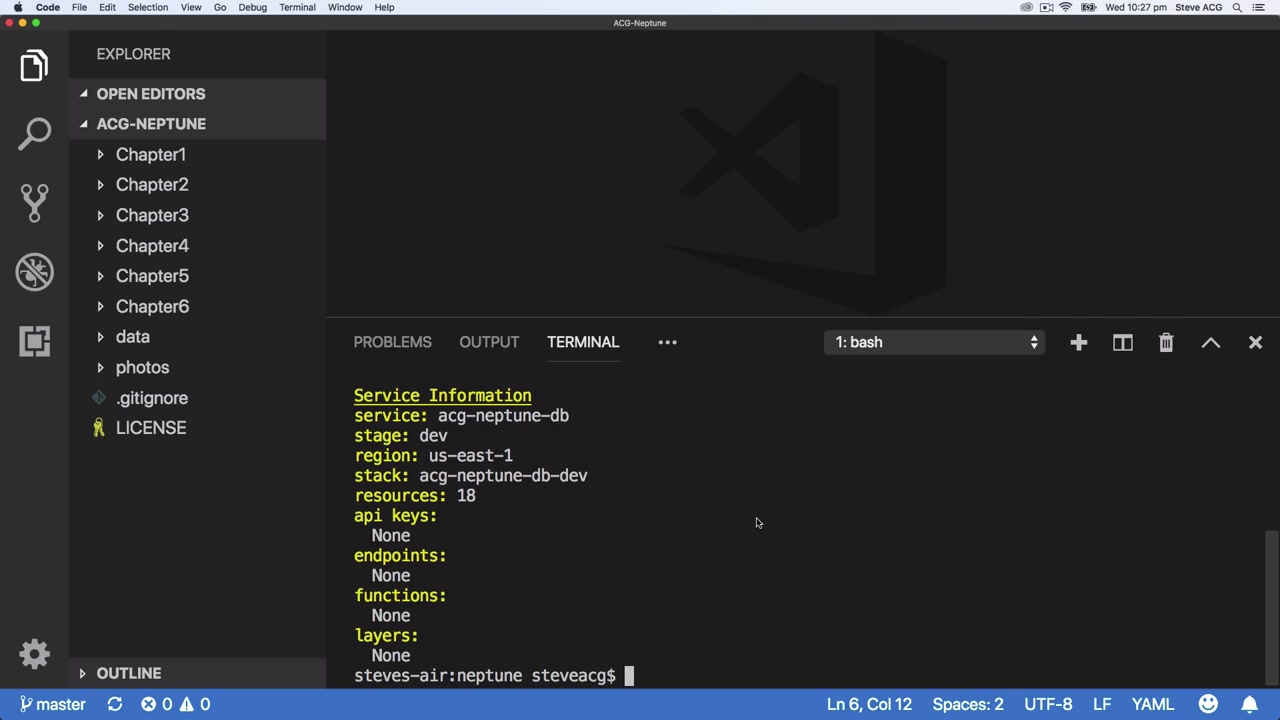The width and height of the screenshot is (1280, 720).
Task: Open the View menu
Action: coord(190,7)
